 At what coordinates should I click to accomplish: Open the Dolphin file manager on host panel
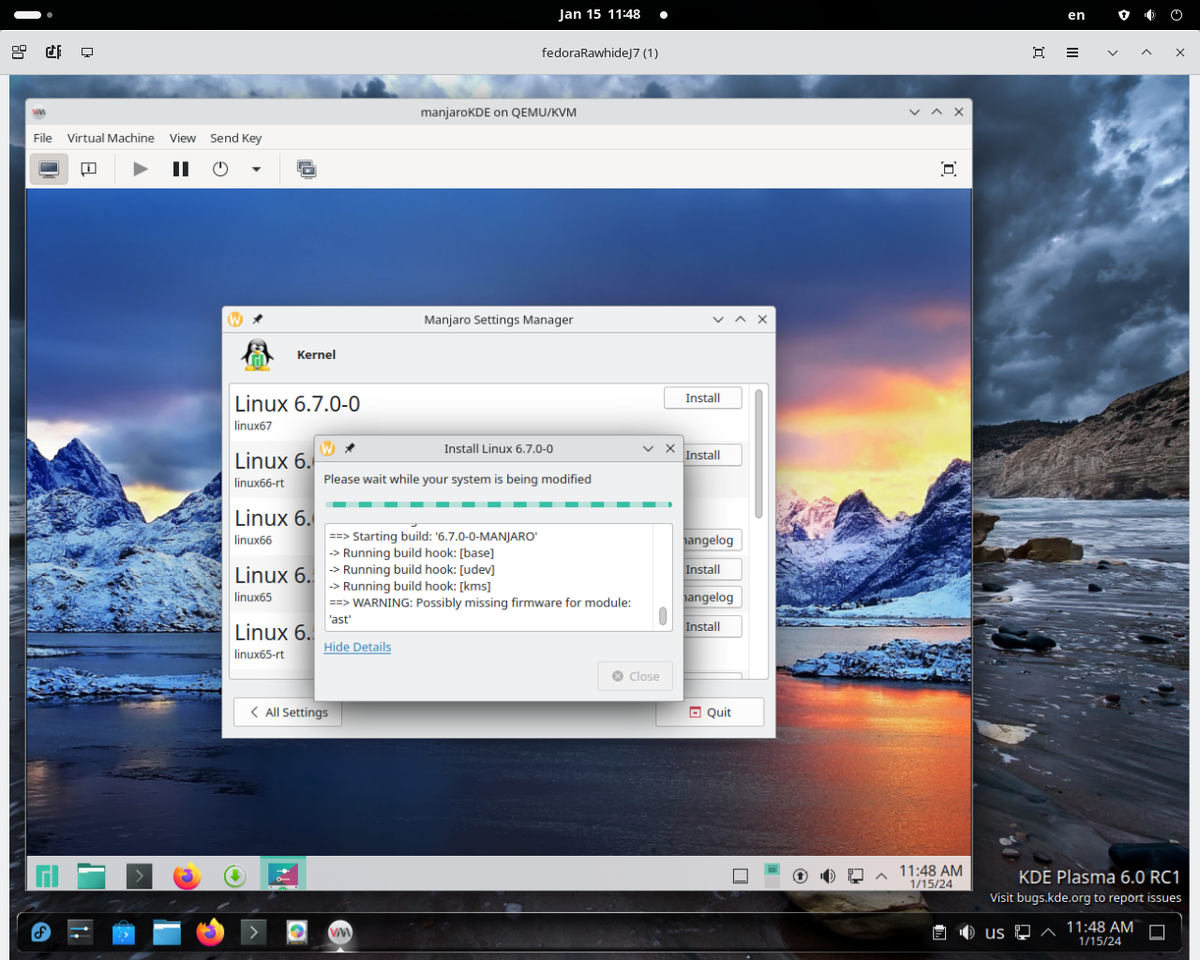point(167,933)
